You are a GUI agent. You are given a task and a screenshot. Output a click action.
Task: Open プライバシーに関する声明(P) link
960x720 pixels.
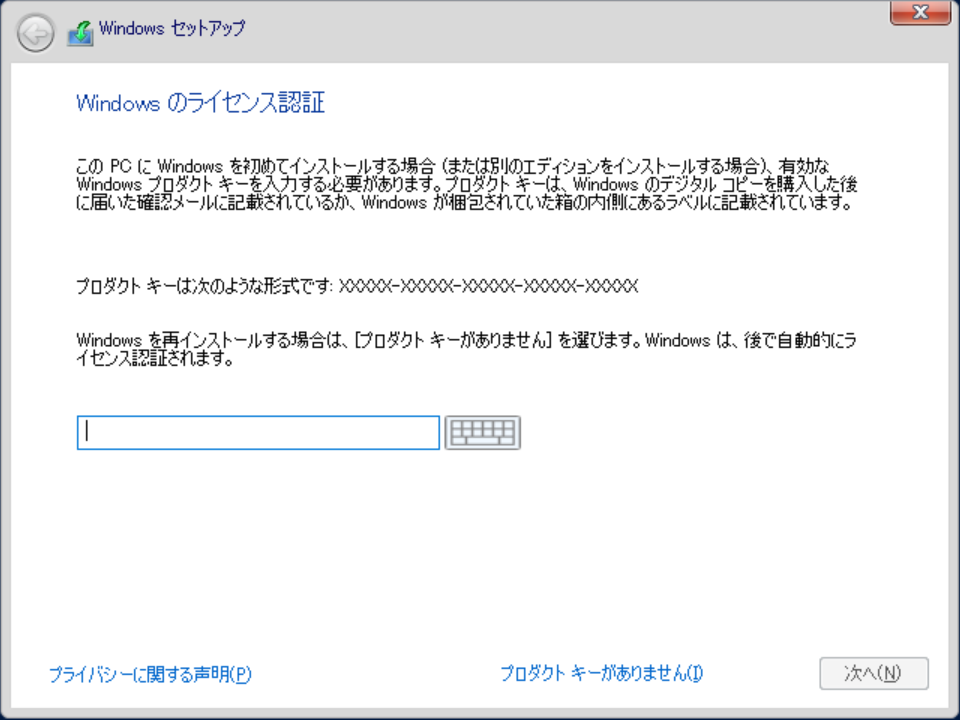(150, 674)
